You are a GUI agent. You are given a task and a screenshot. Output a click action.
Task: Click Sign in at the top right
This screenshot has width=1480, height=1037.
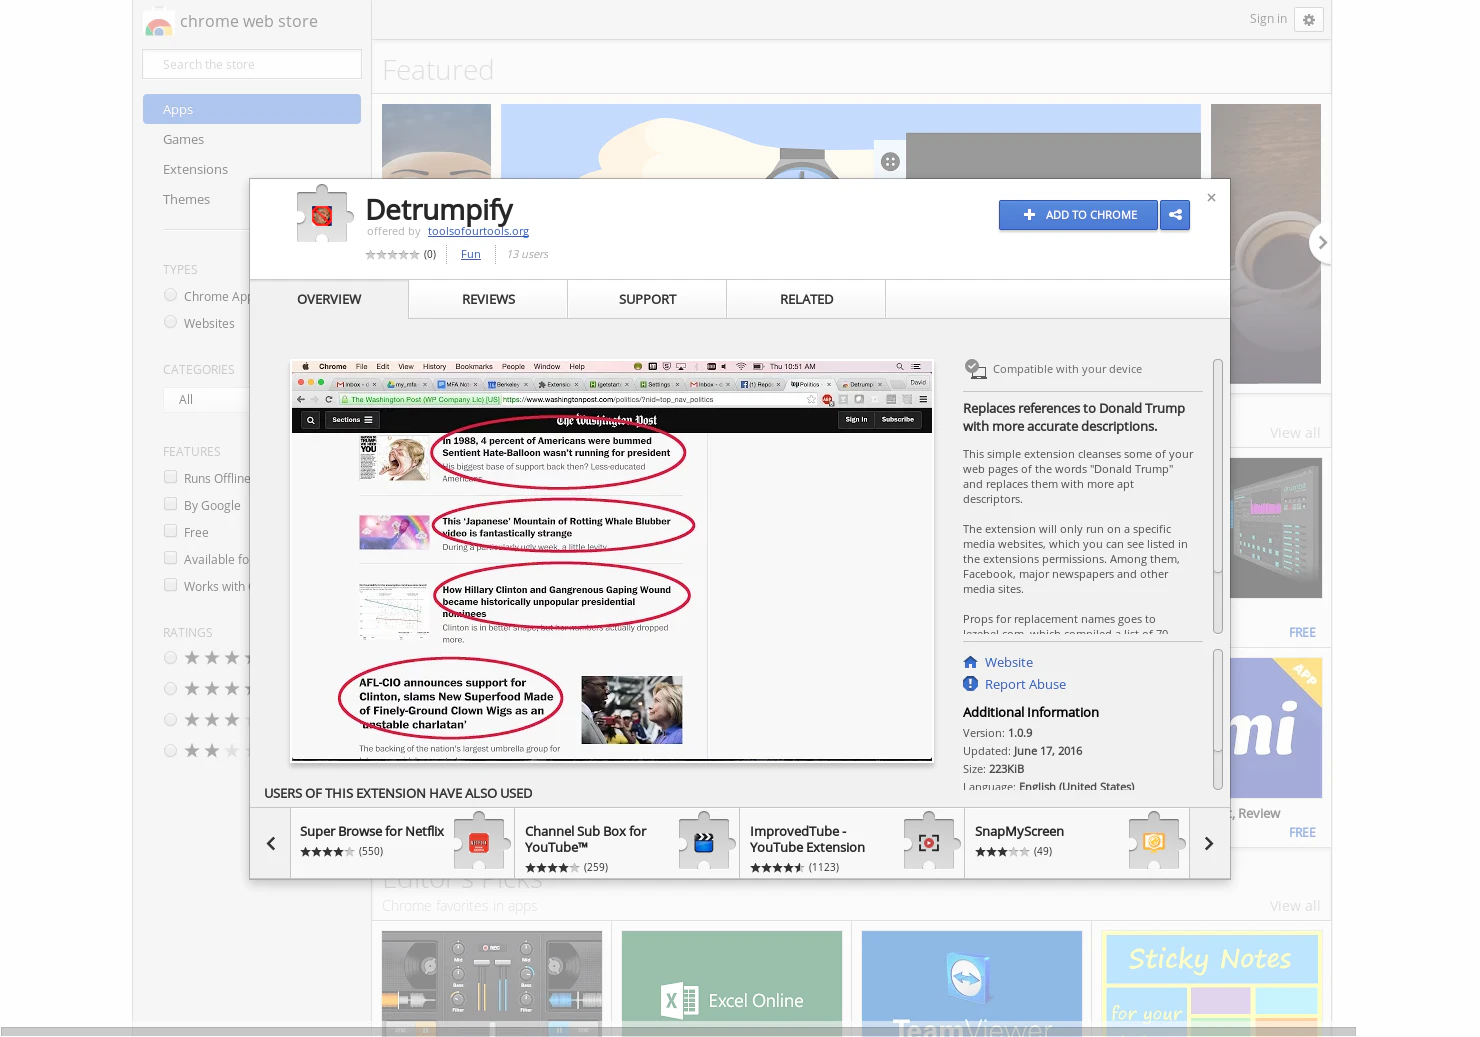[1268, 19]
